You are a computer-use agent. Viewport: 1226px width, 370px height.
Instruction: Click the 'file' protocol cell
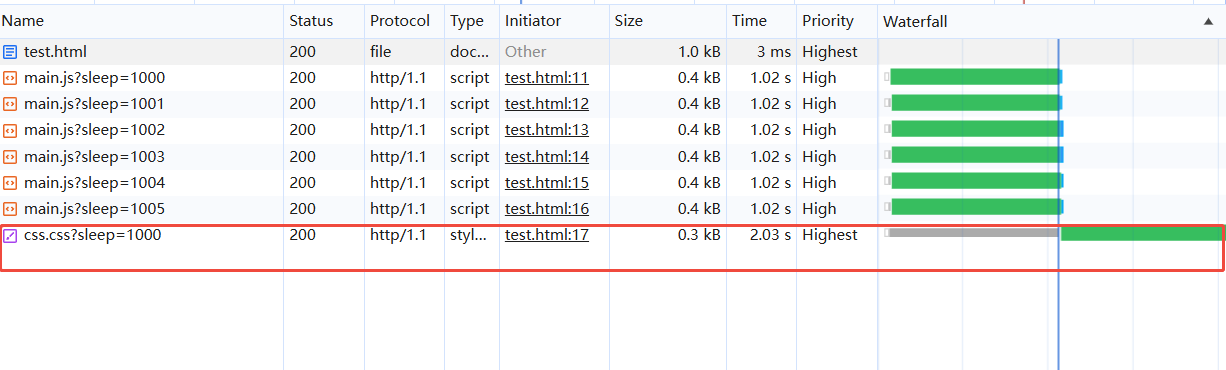pos(381,52)
